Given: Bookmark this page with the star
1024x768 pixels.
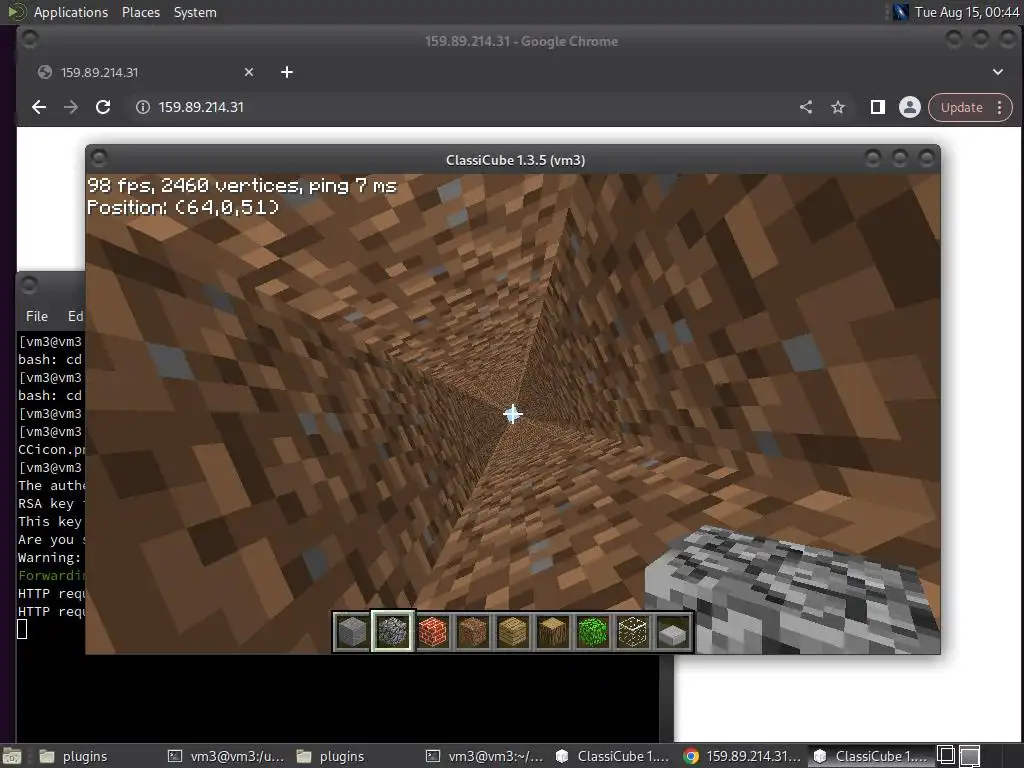Looking at the screenshot, I should click(838, 107).
